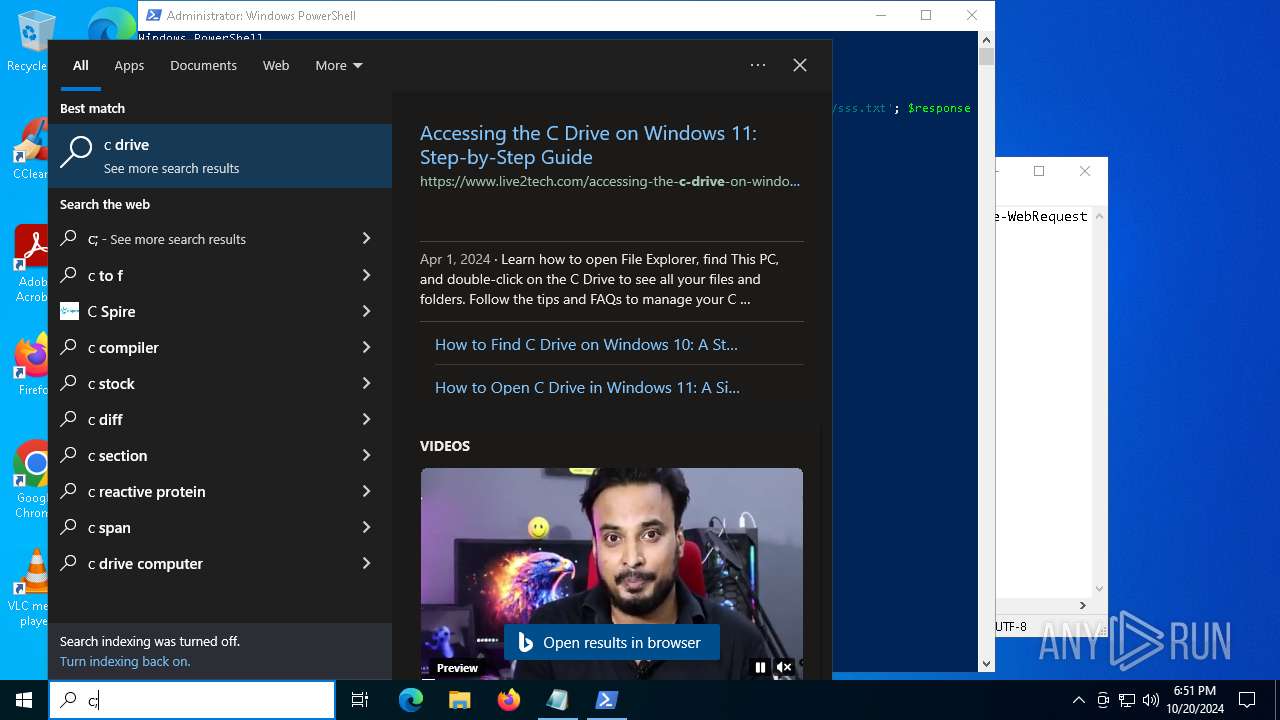This screenshot has width=1280, height=720.
Task: Switch to the Documents search tab
Action: coord(203,65)
